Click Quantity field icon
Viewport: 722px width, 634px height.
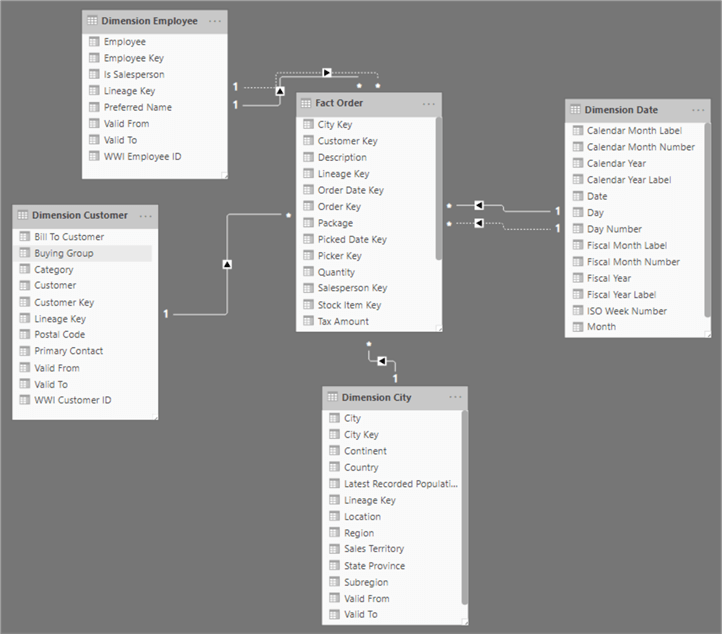(308, 272)
